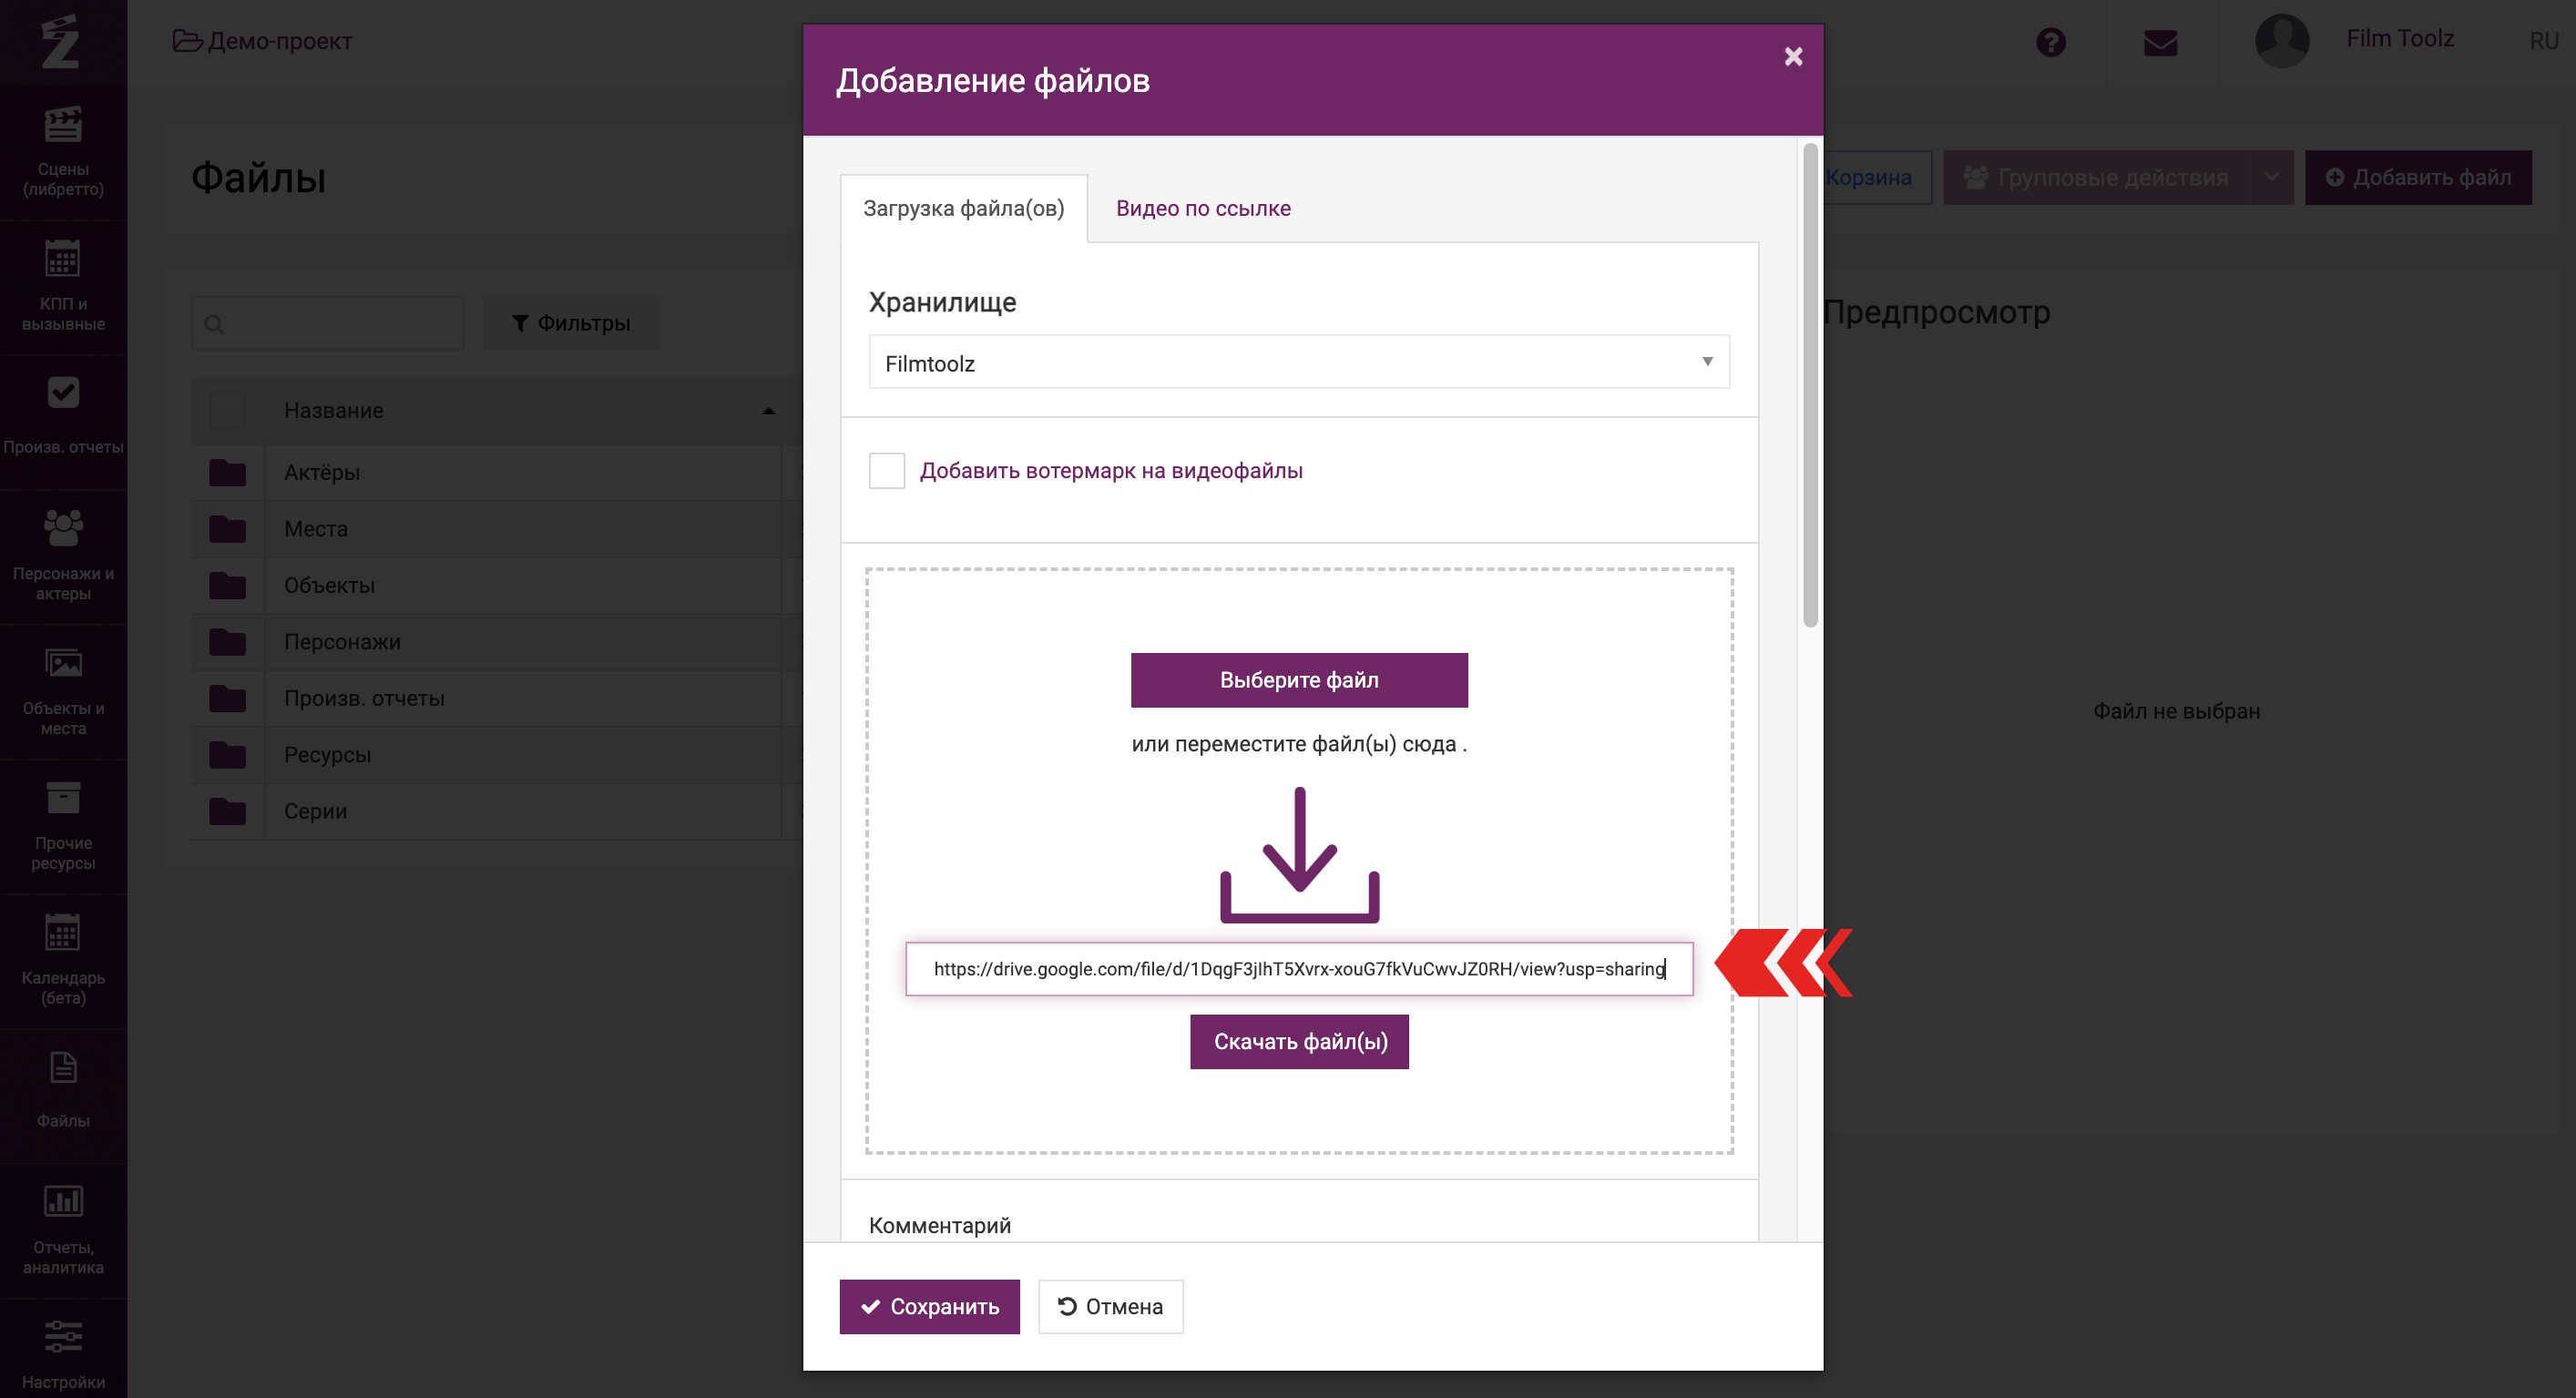This screenshot has height=1398, width=2576.
Task: Click the Film Toolz user name
Action: coord(2400,39)
